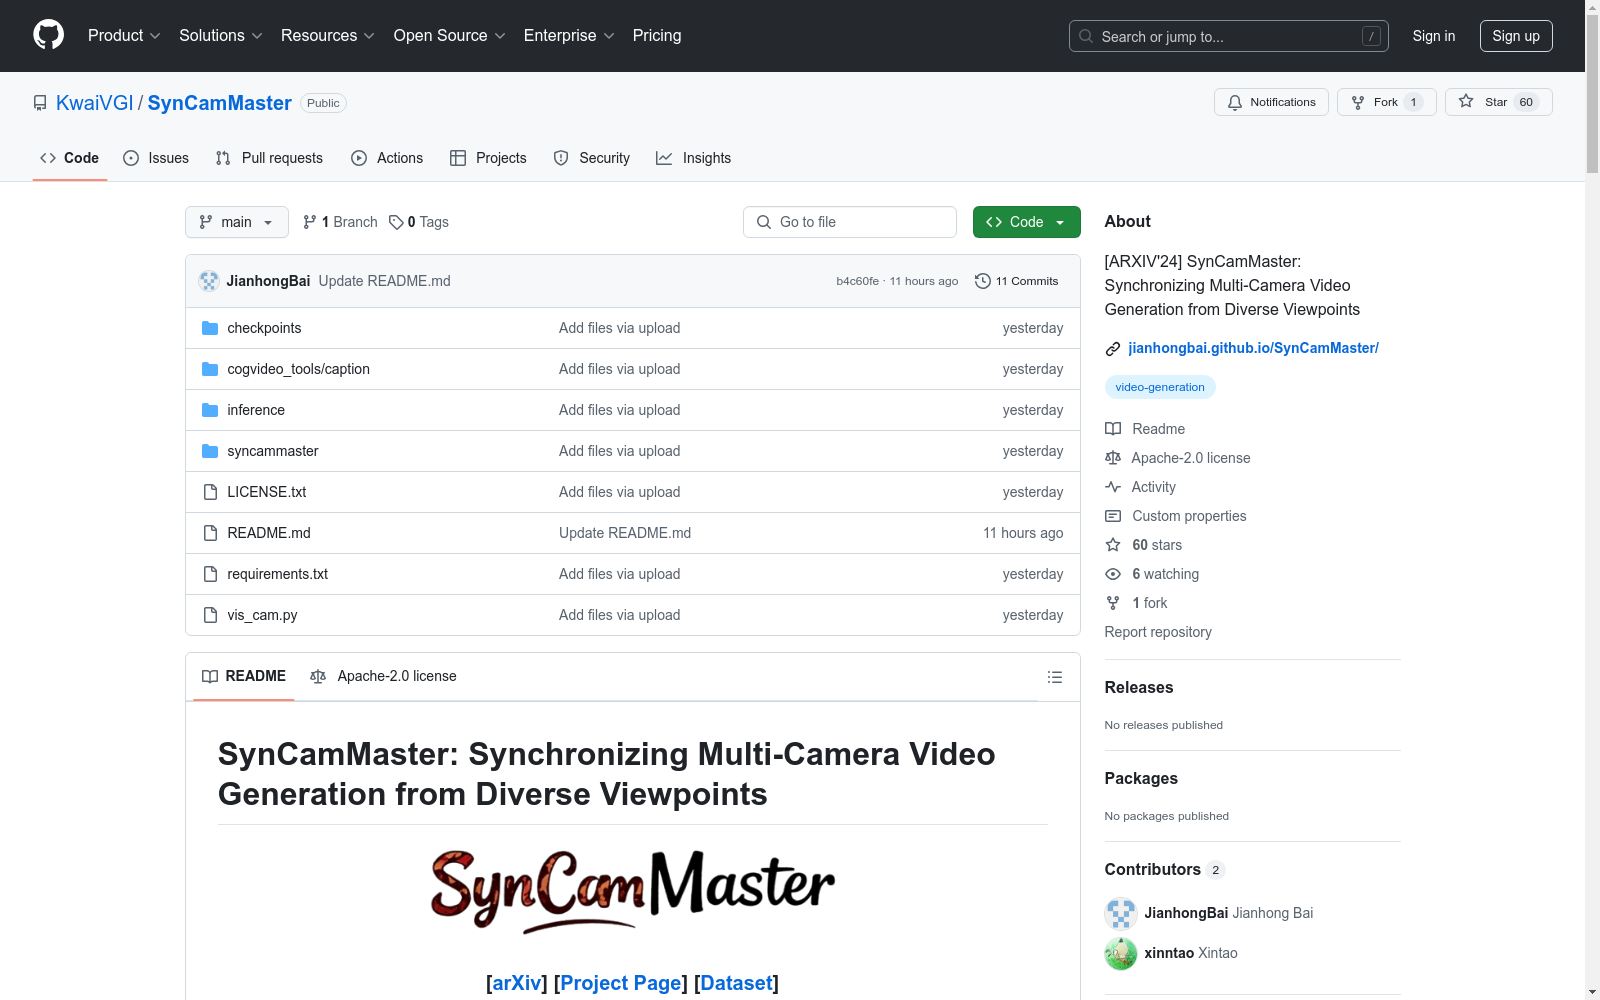Open the README outline list icon
The image size is (1600, 1000).
(x=1054, y=677)
